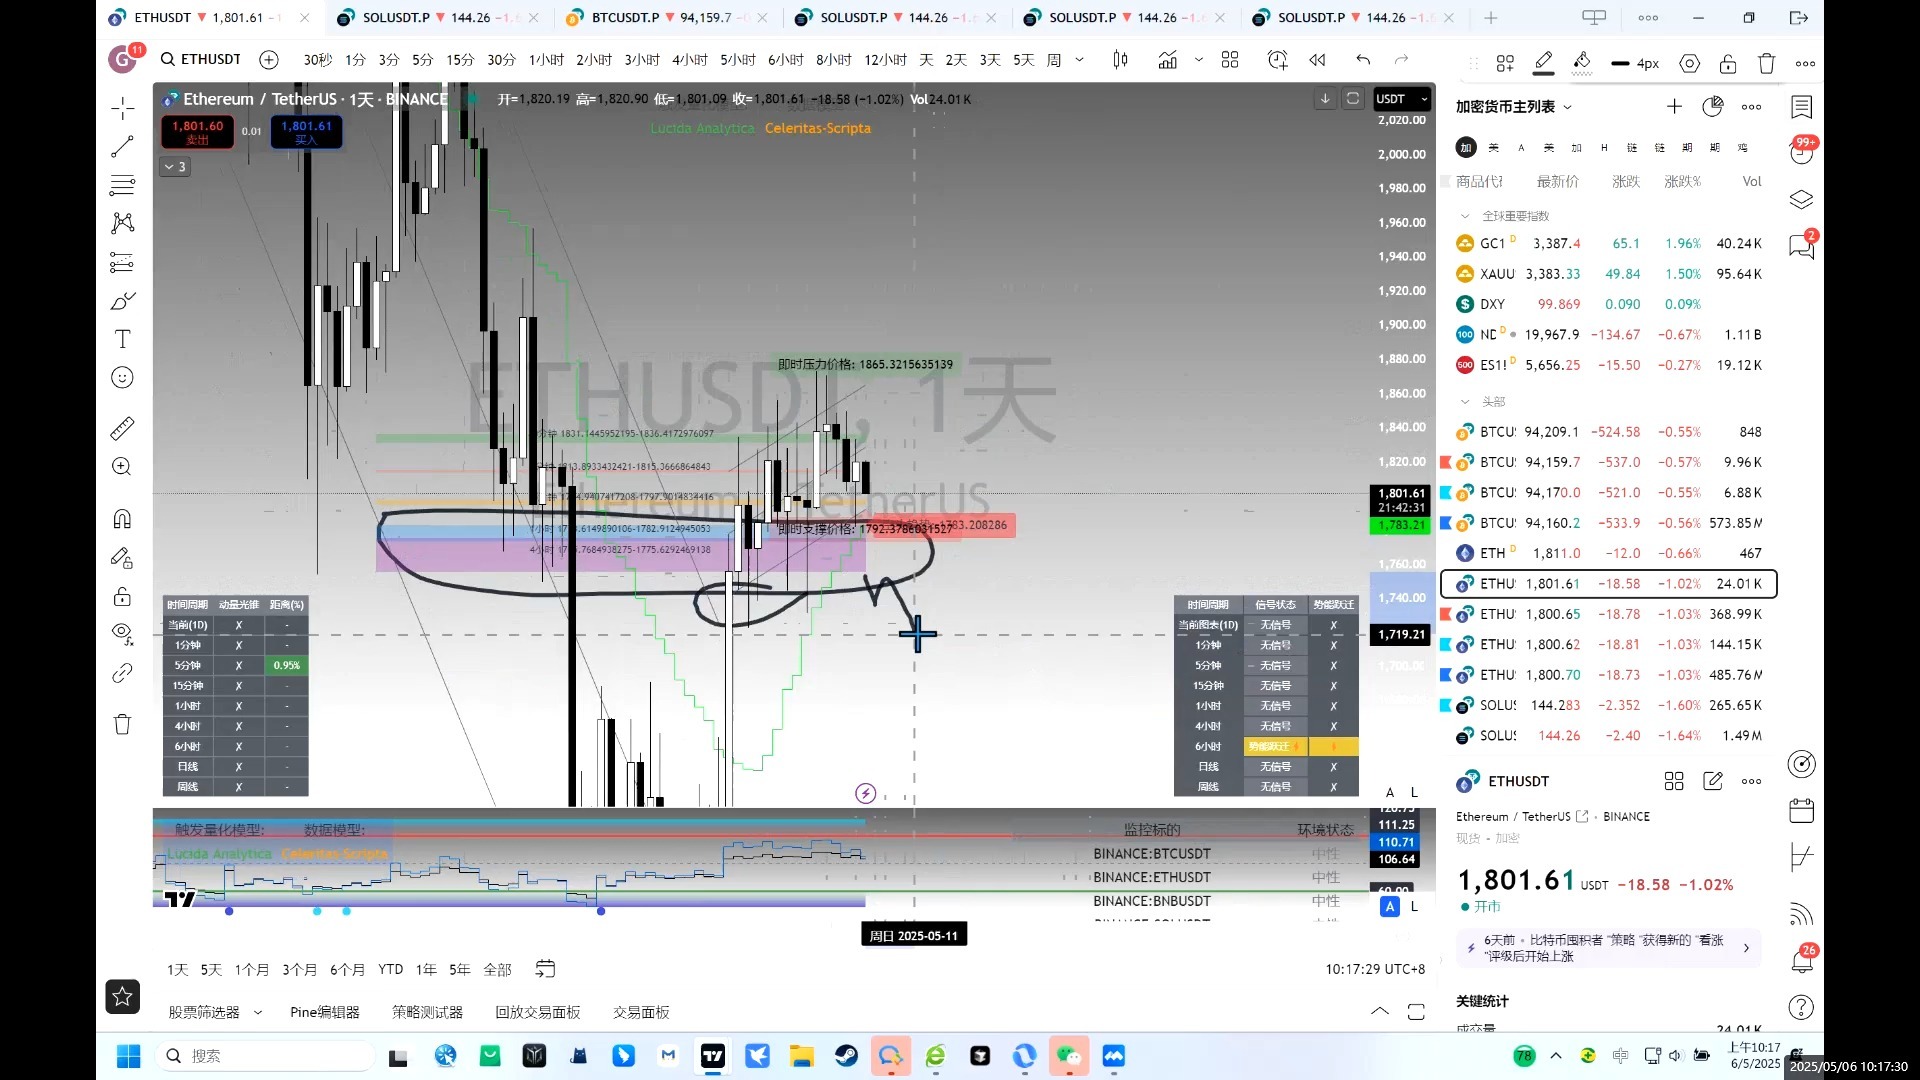Click the delete drawing trash icon

[1766, 63]
